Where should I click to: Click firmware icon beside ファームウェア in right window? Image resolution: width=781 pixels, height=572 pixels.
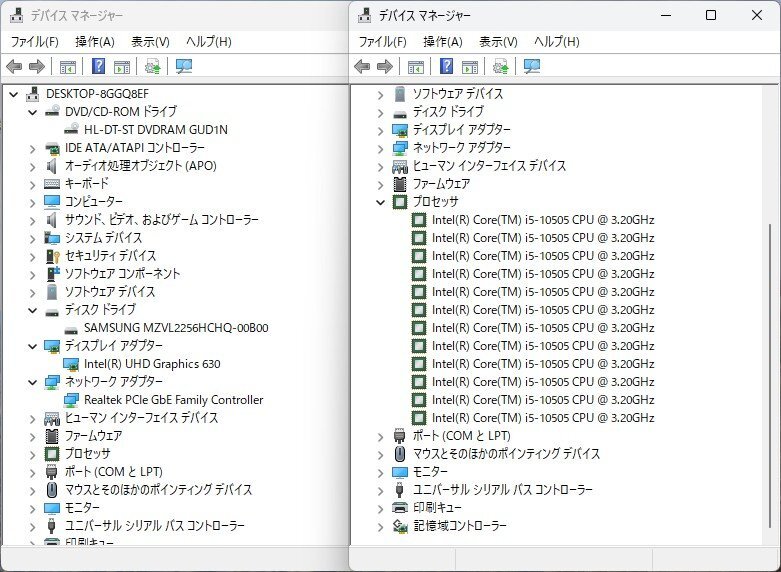400,184
